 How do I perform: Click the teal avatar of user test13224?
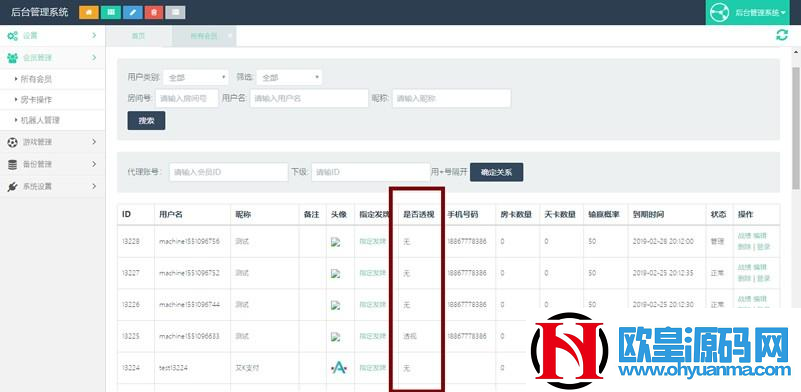click(339, 367)
